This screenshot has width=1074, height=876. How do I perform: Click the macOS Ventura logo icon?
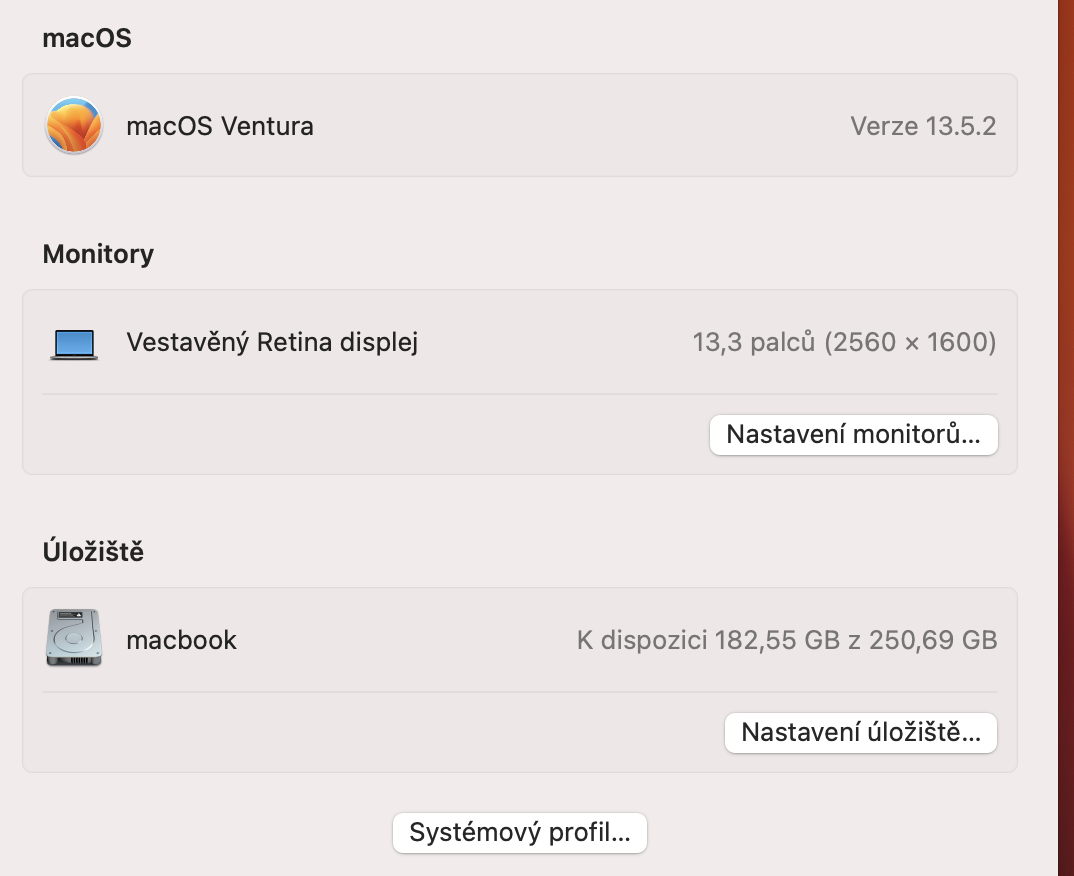pyautogui.click(x=74, y=126)
